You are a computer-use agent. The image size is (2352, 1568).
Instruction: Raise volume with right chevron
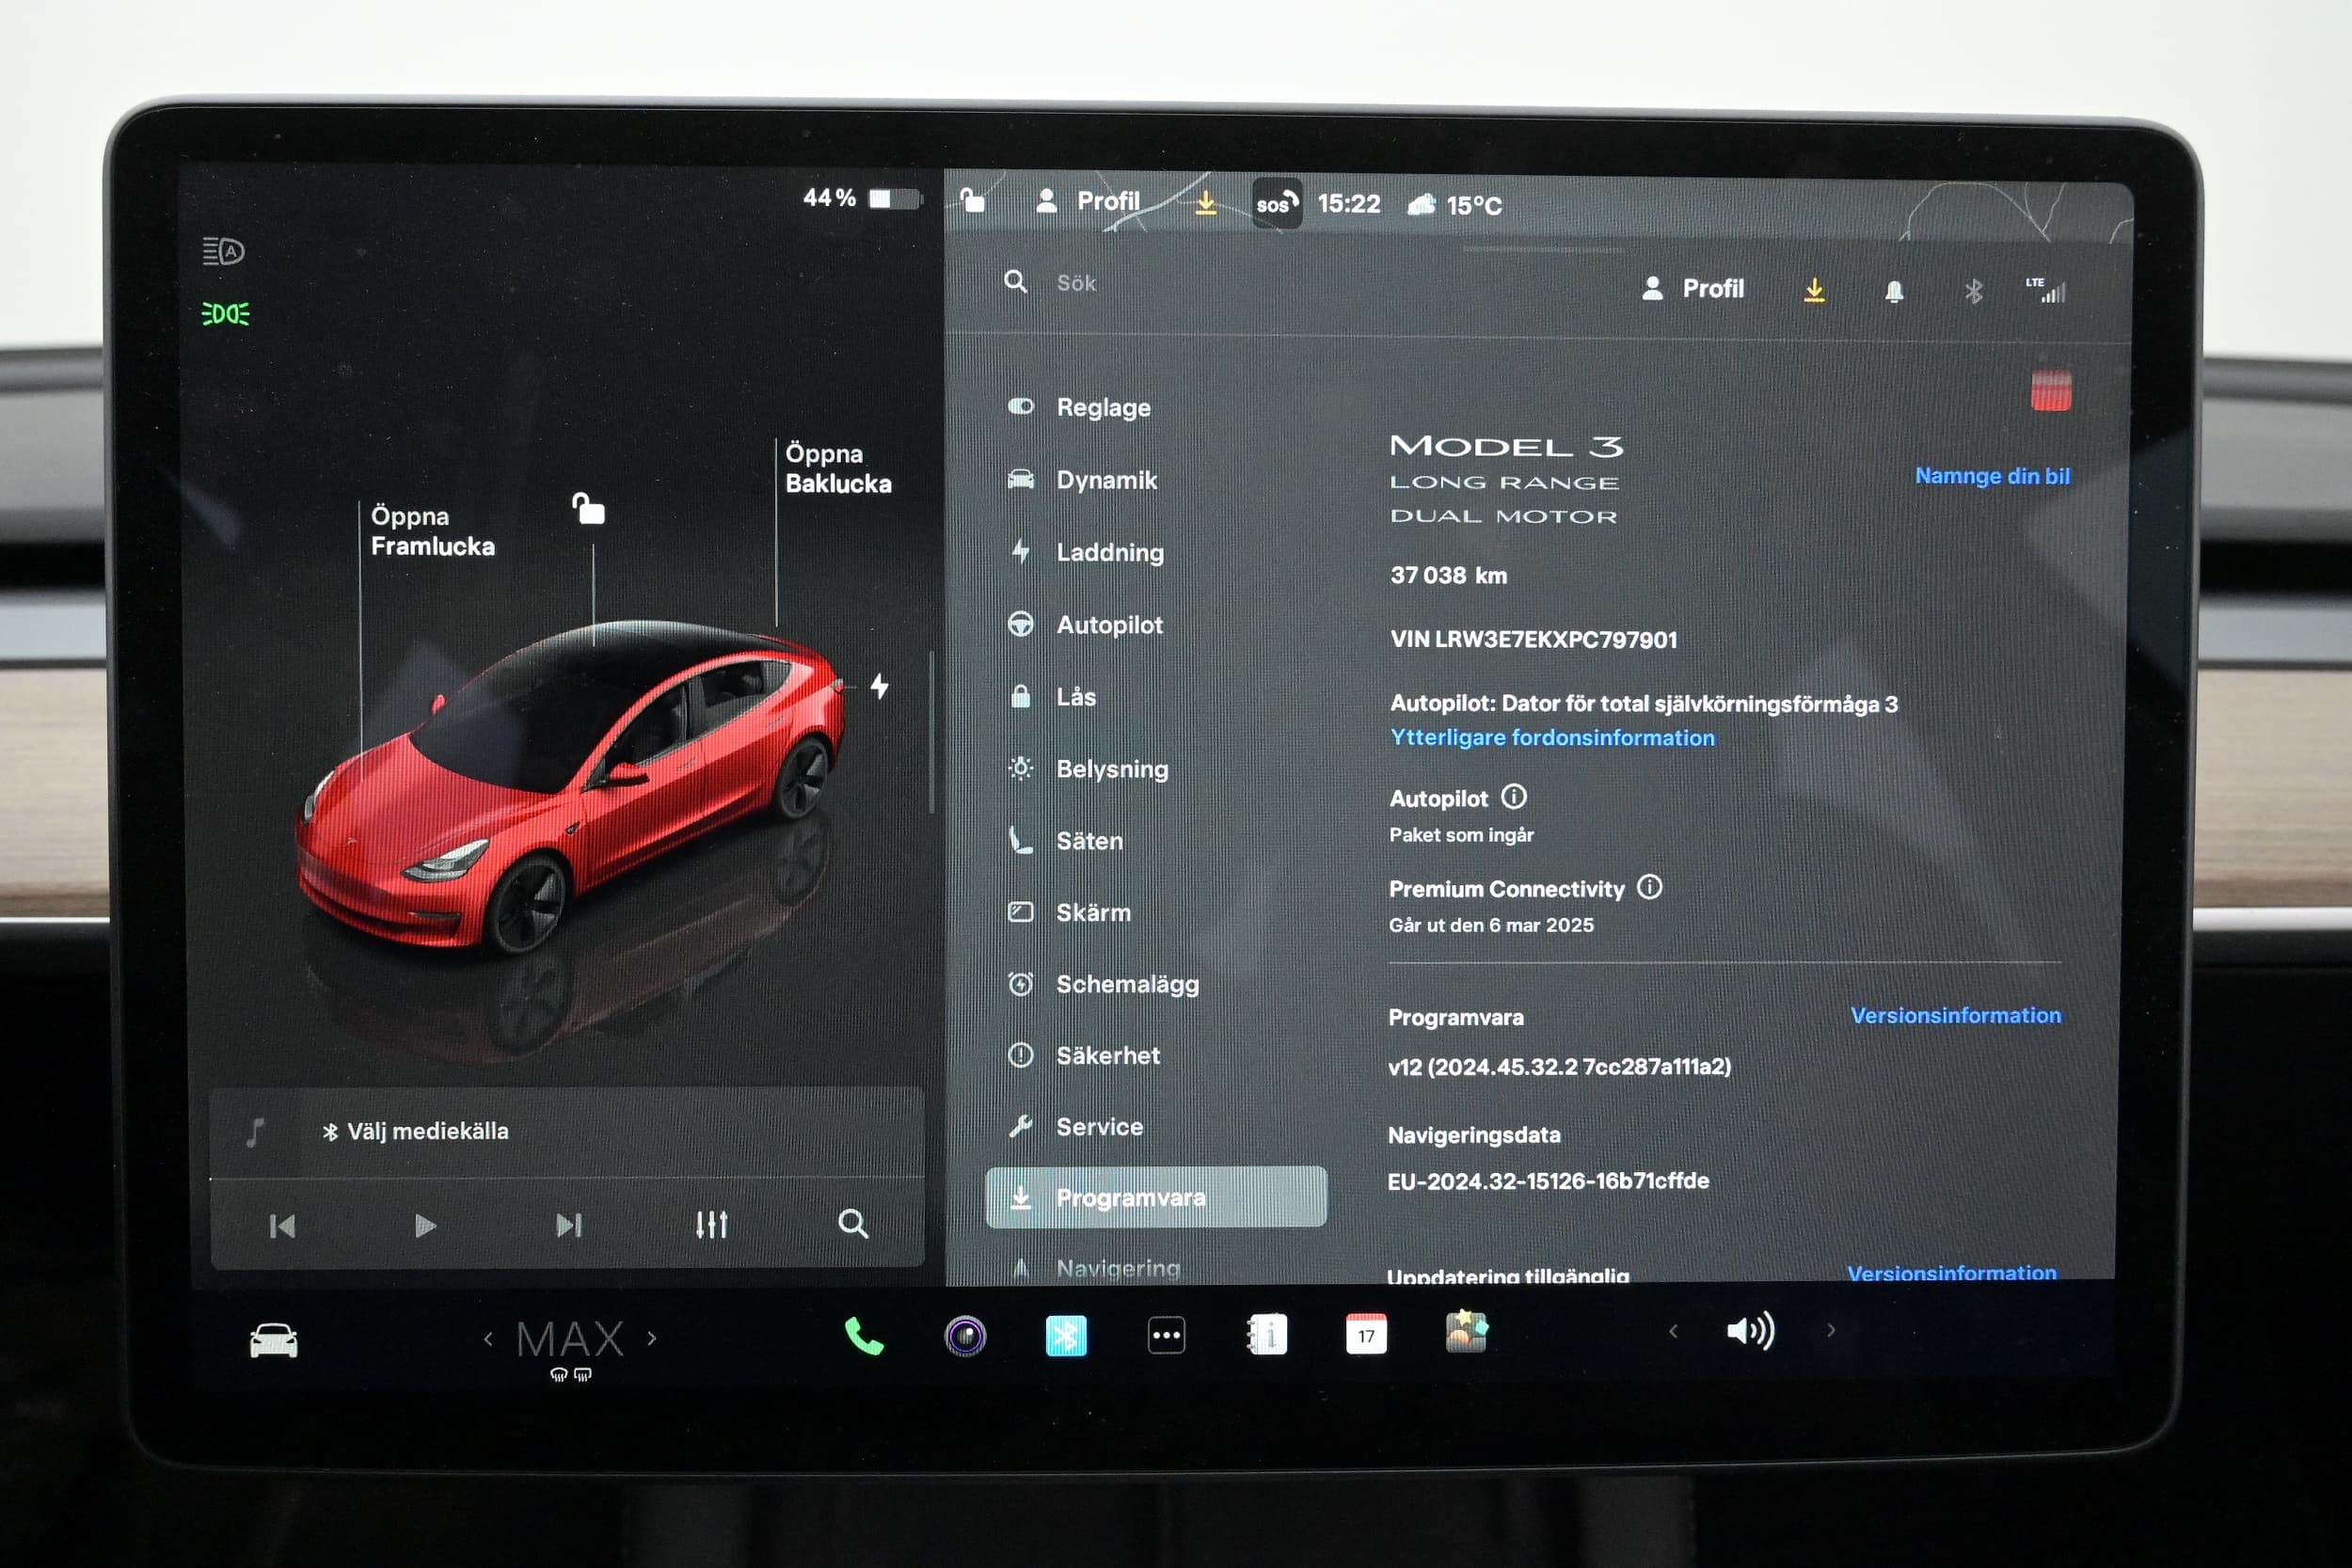click(1831, 1330)
